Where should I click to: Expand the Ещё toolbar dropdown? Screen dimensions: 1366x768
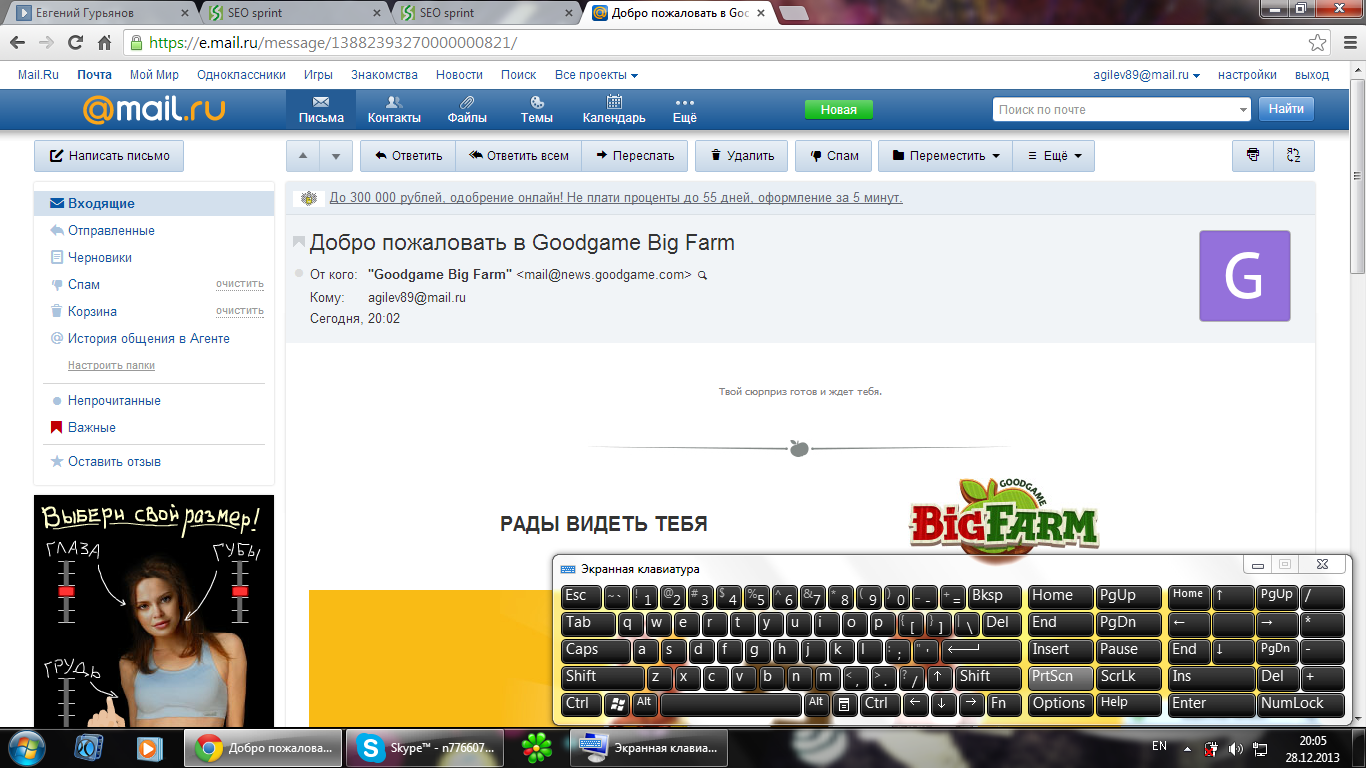[1054, 156]
